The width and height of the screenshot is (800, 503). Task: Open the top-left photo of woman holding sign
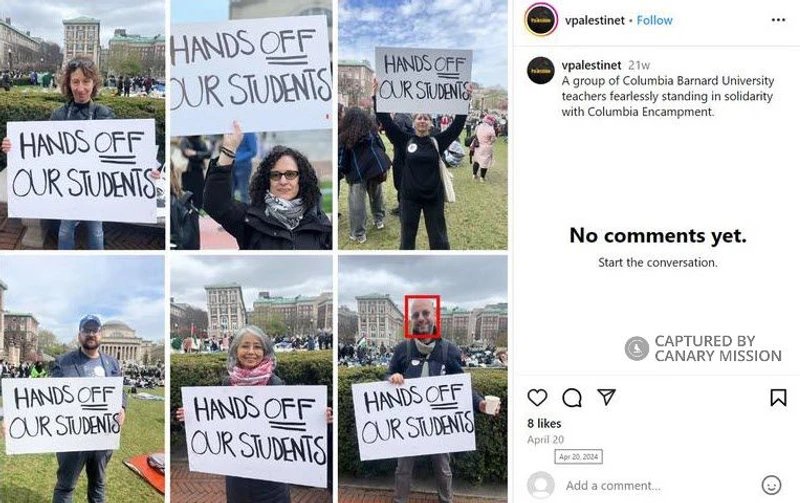[x=83, y=125]
